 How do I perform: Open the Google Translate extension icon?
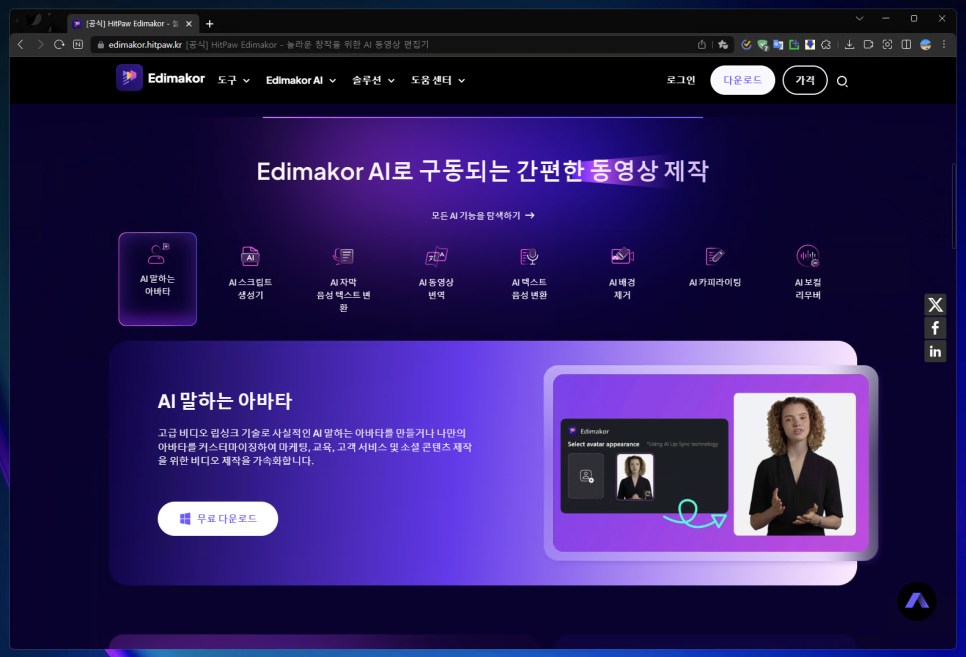[x=778, y=44]
